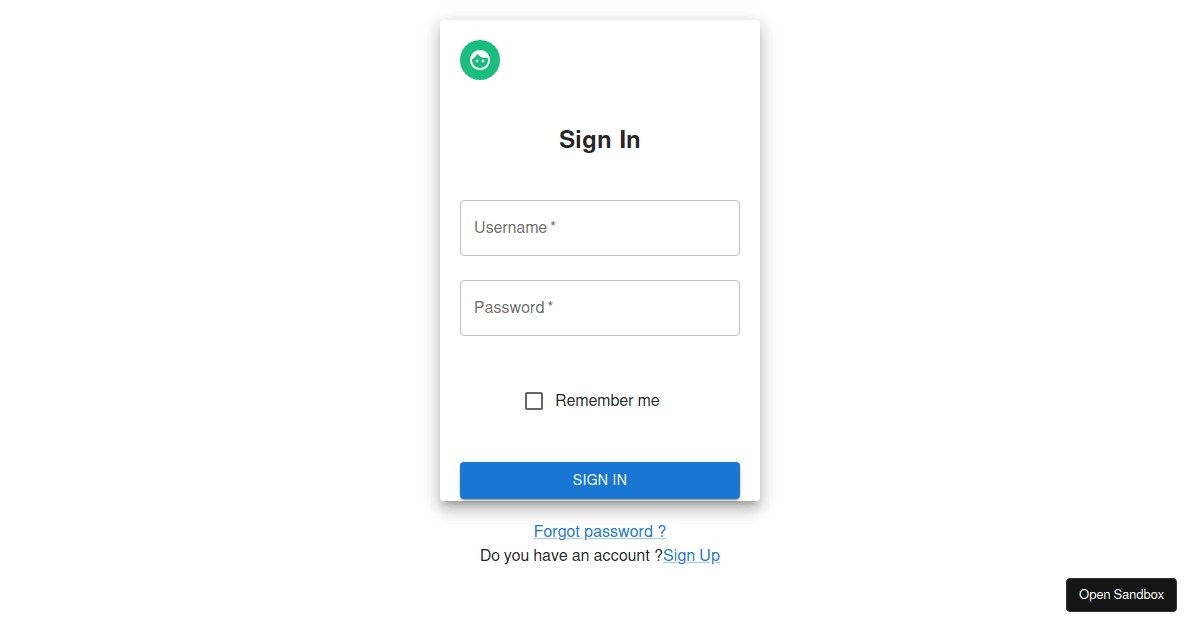Follow the Sign Up link
1200x630 pixels.
(691, 556)
